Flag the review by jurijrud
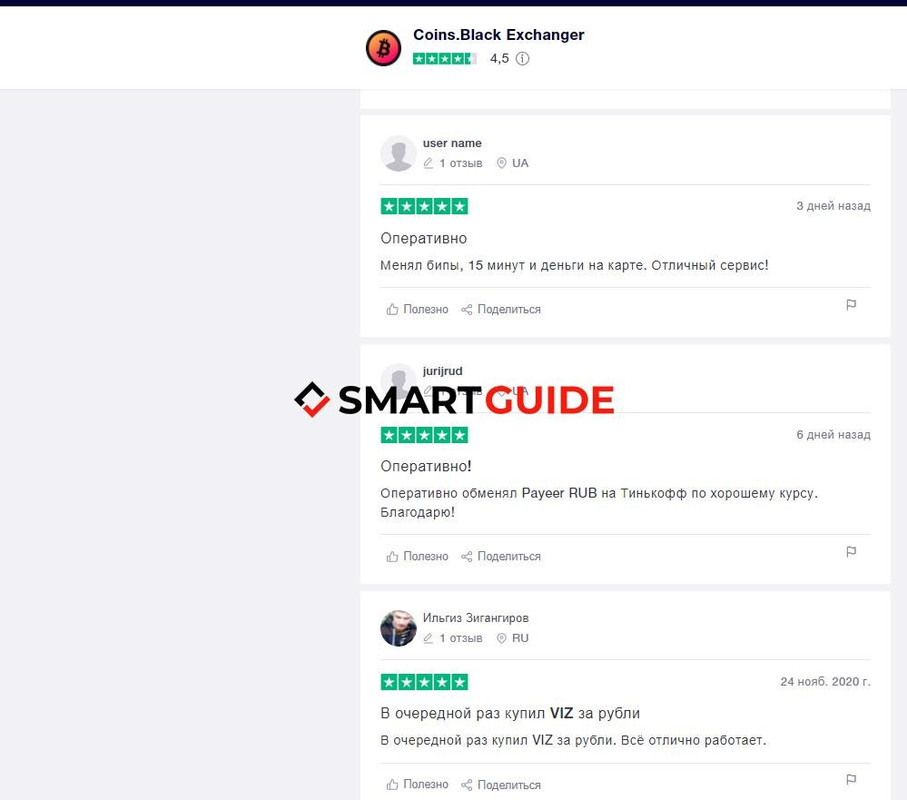This screenshot has height=800, width=907. click(x=851, y=552)
